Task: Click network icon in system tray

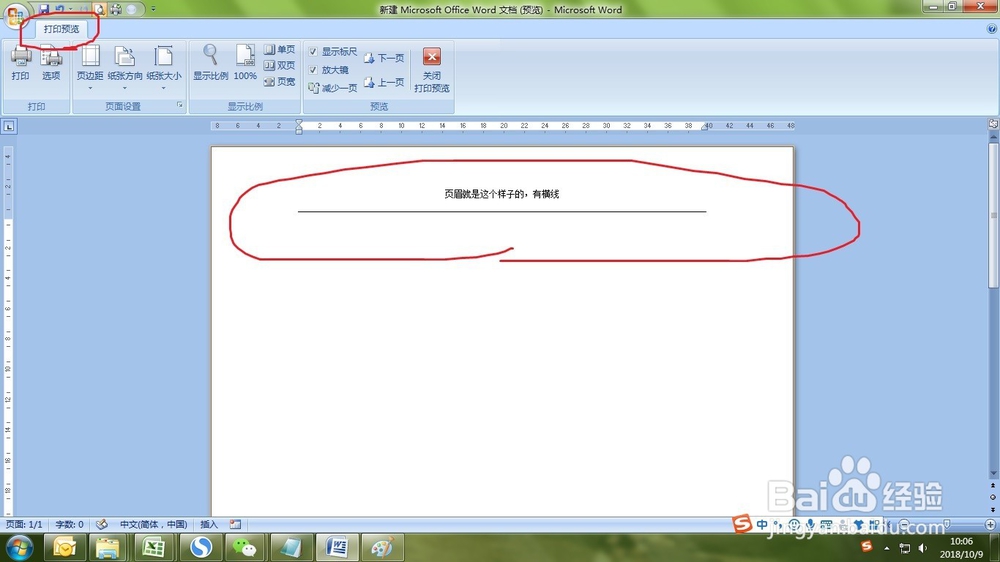Action: (x=904, y=548)
